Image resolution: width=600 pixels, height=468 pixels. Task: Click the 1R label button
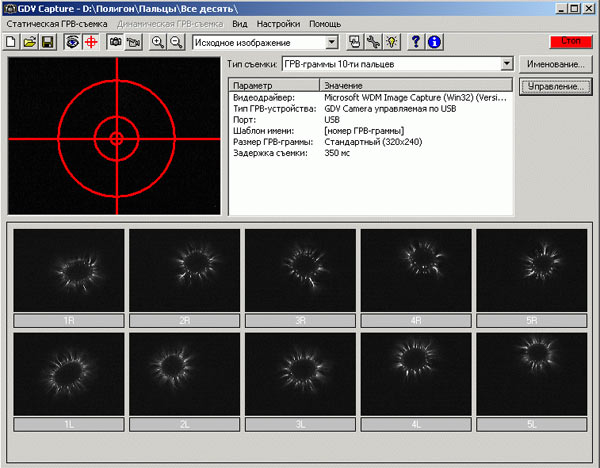click(69, 321)
